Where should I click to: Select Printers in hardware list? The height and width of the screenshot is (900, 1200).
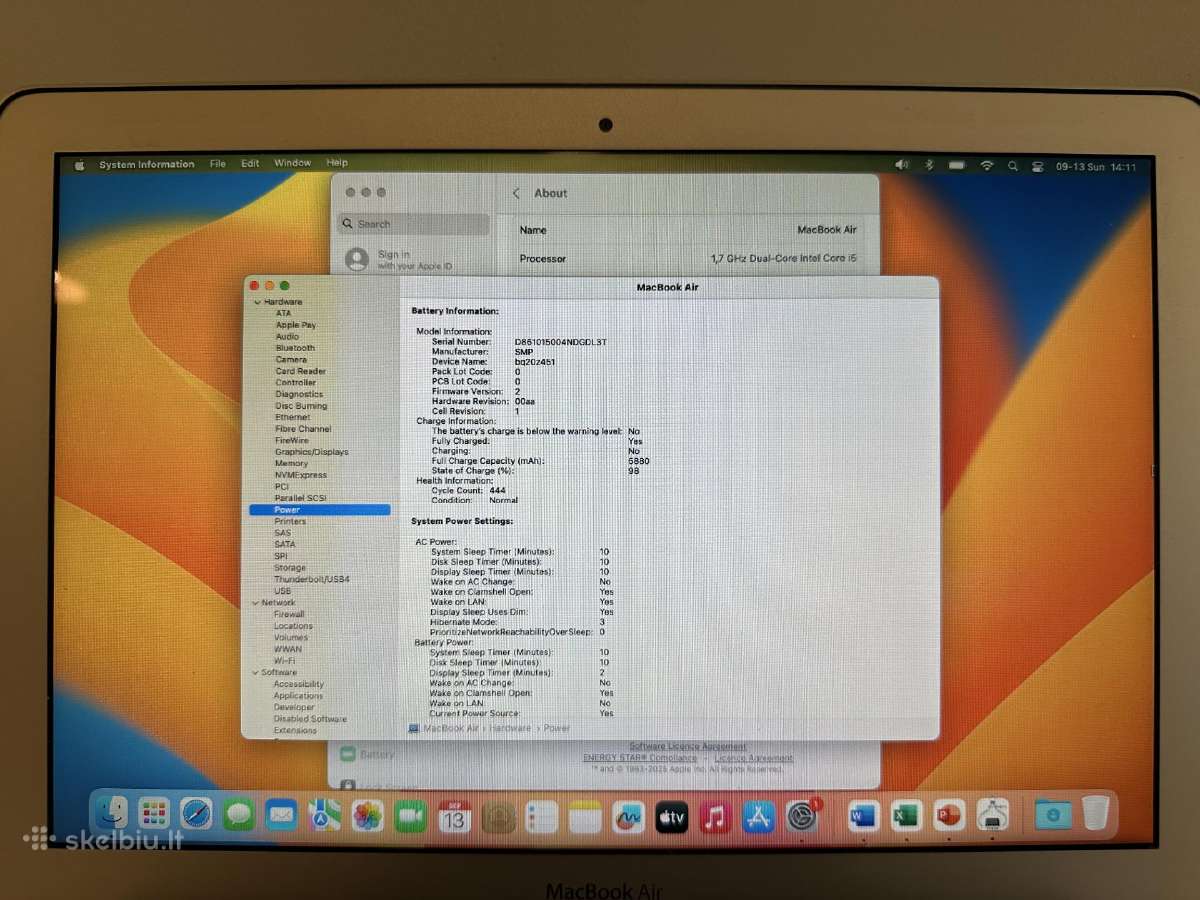click(290, 522)
